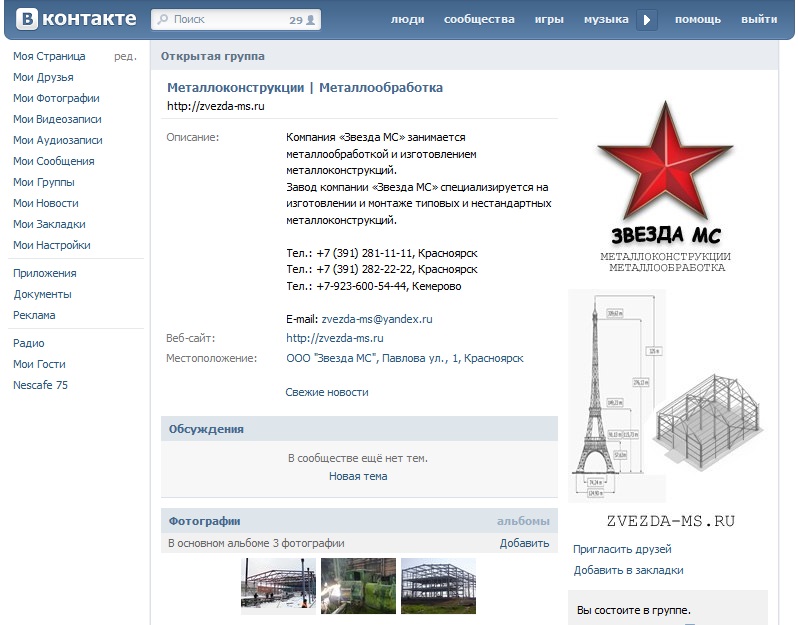Click the ред. edit link
The width and height of the screenshot is (798, 625).
125,56
